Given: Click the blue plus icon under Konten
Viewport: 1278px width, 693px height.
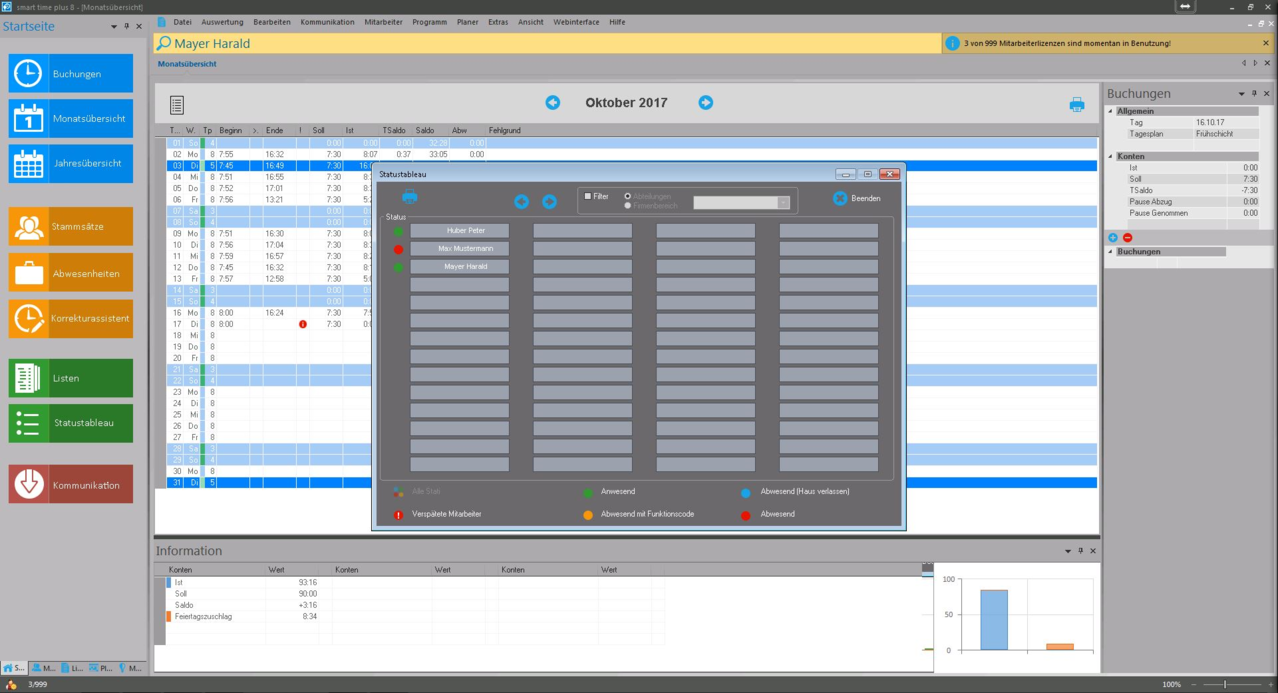Looking at the screenshot, I should 1113,238.
